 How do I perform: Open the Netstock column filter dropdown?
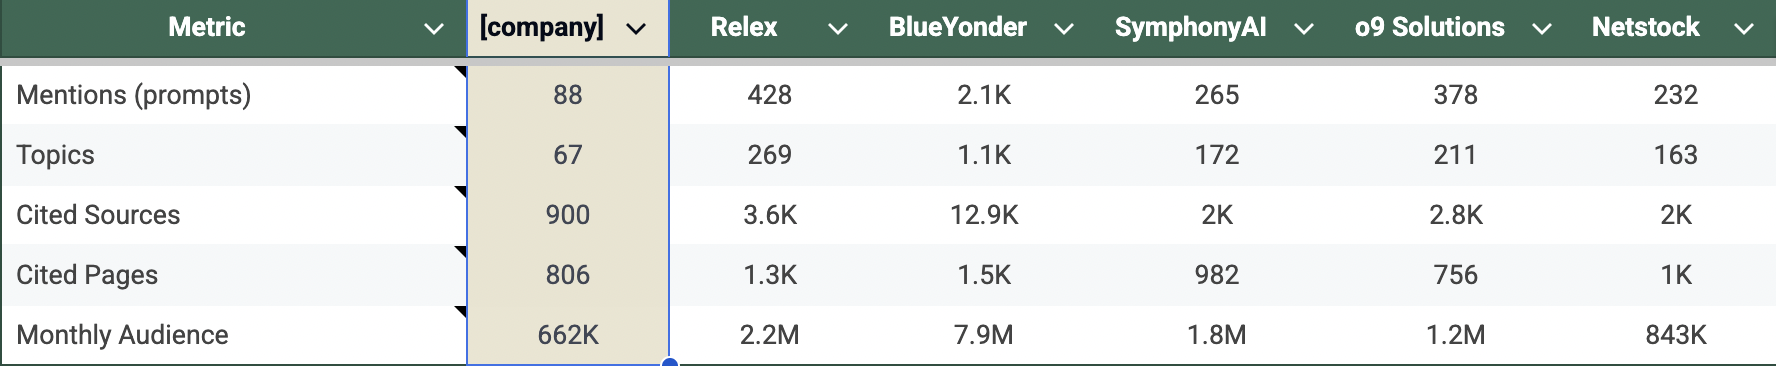point(1744,29)
